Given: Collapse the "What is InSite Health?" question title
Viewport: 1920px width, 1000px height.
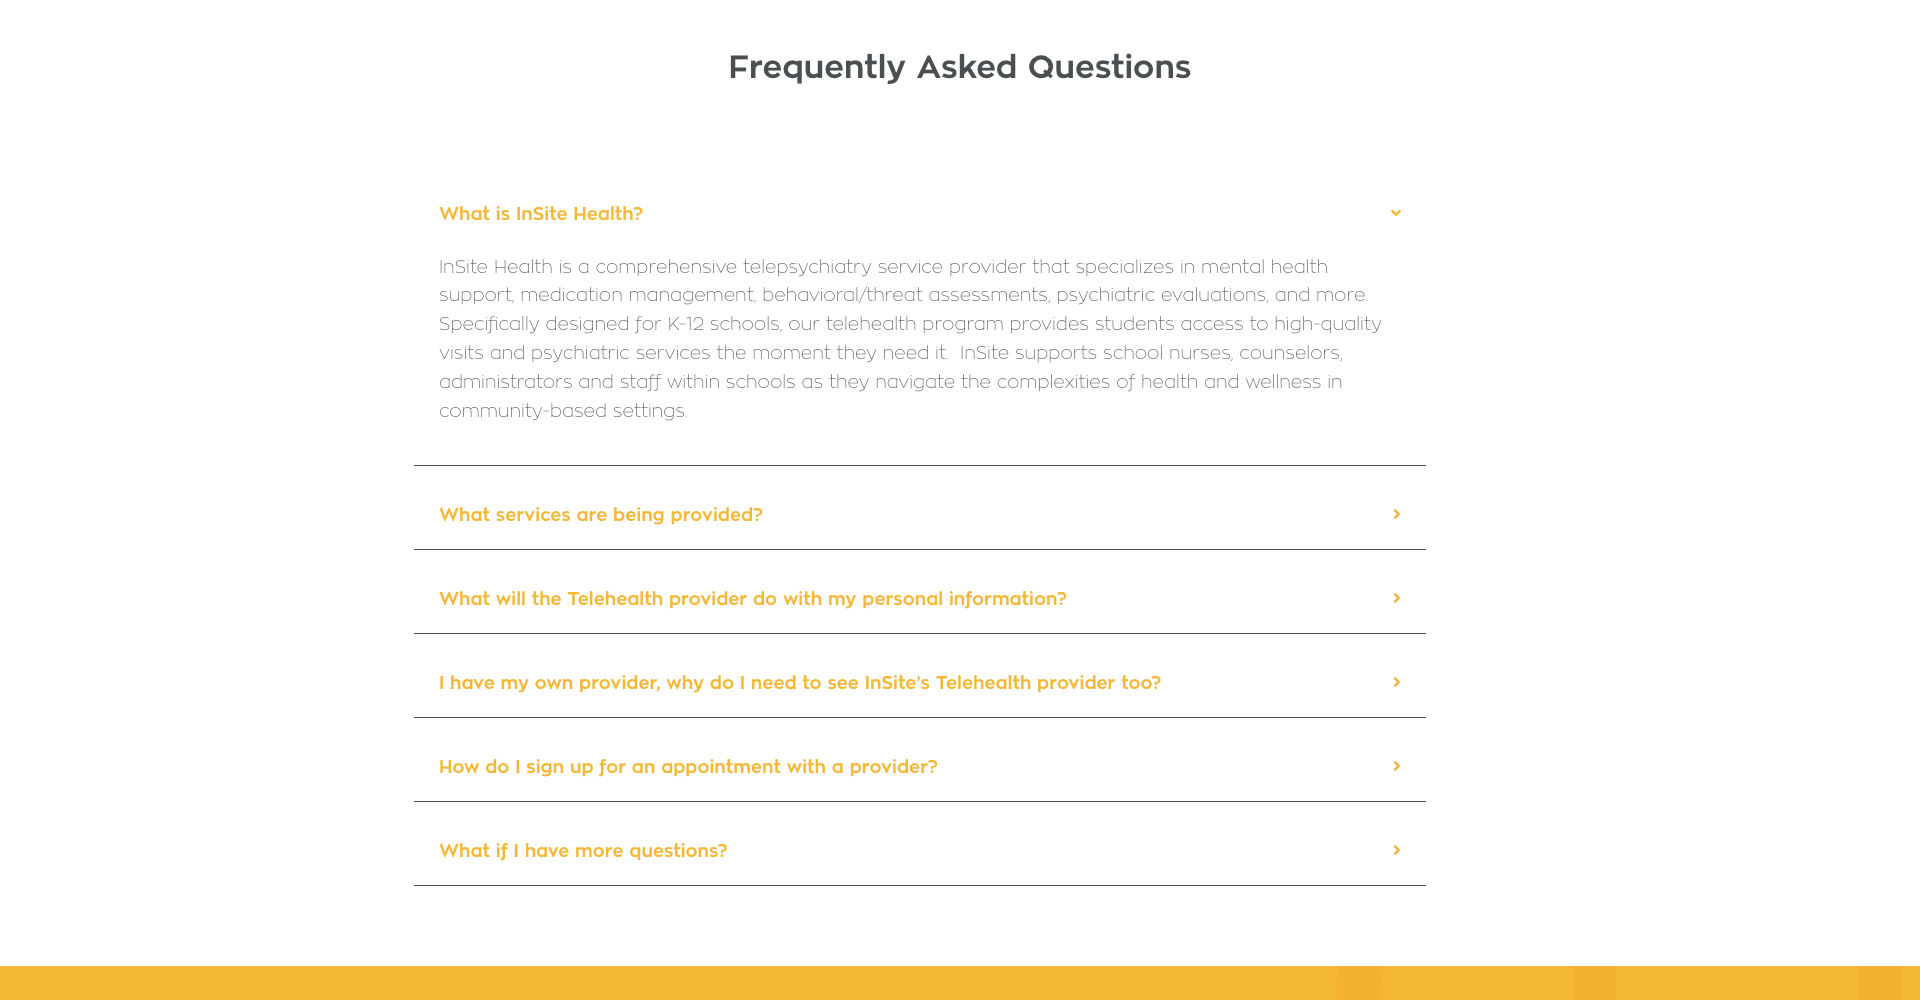Looking at the screenshot, I should pyautogui.click(x=541, y=214).
